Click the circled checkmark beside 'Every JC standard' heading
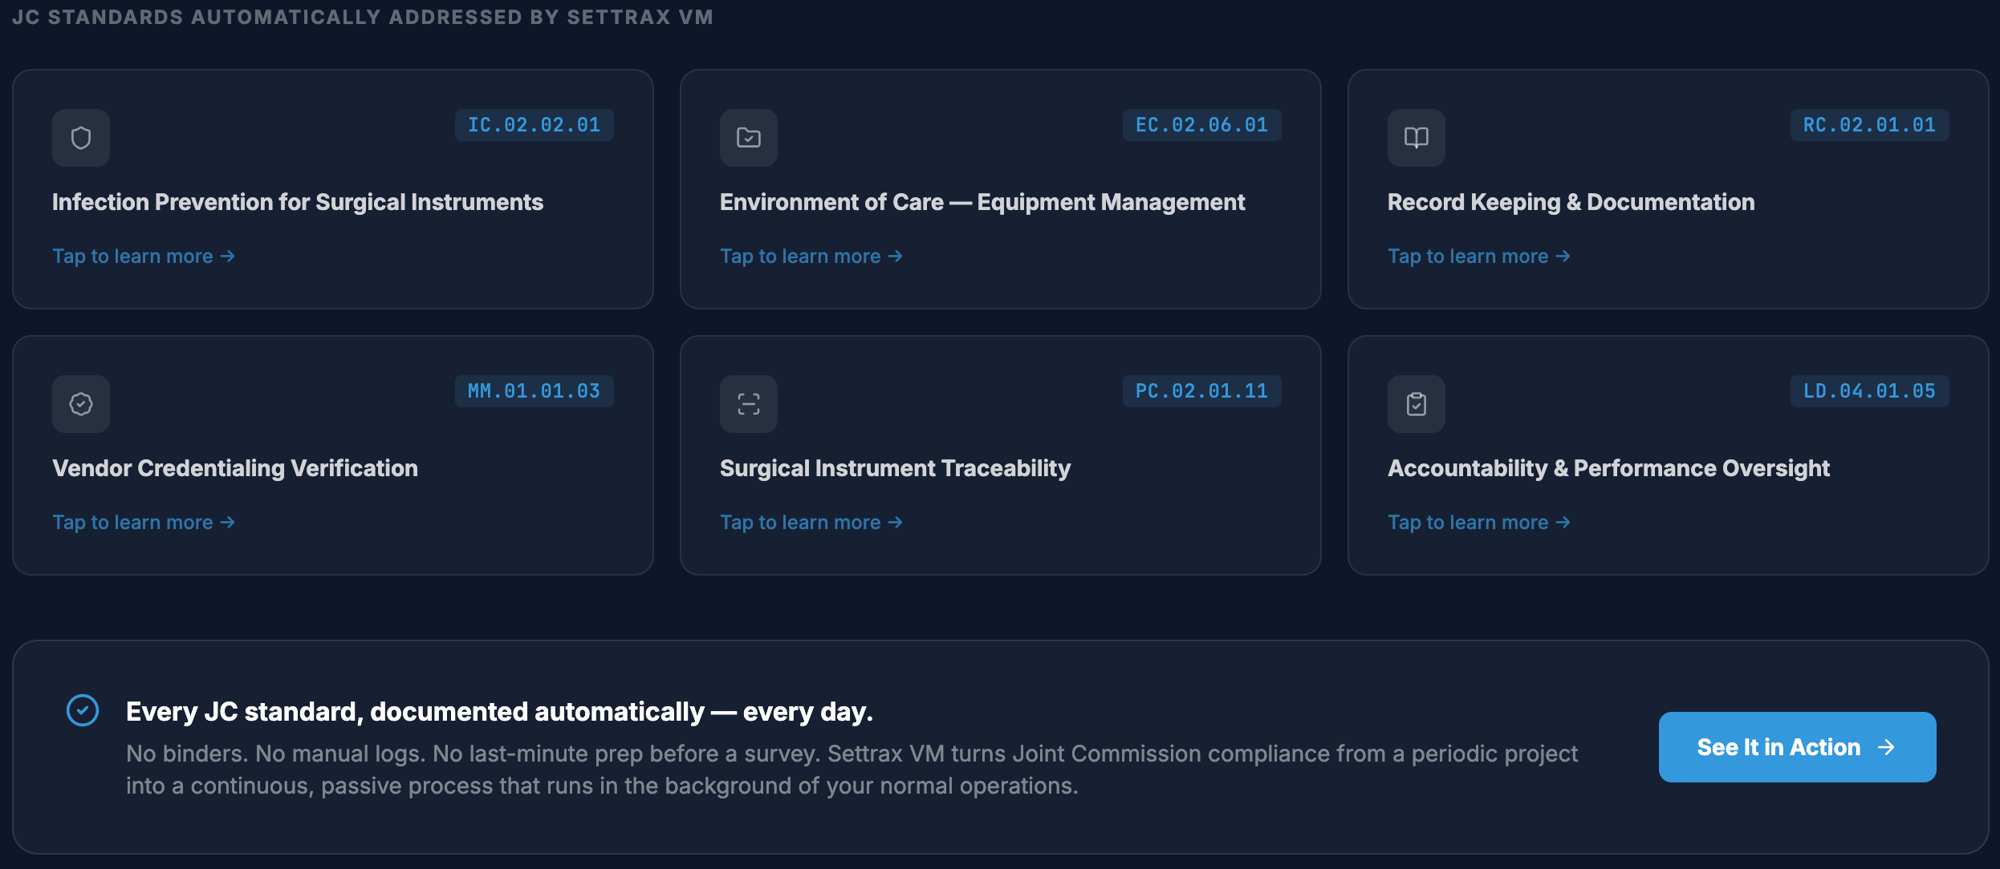Screen dimensions: 2000x869 click(x=83, y=710)
